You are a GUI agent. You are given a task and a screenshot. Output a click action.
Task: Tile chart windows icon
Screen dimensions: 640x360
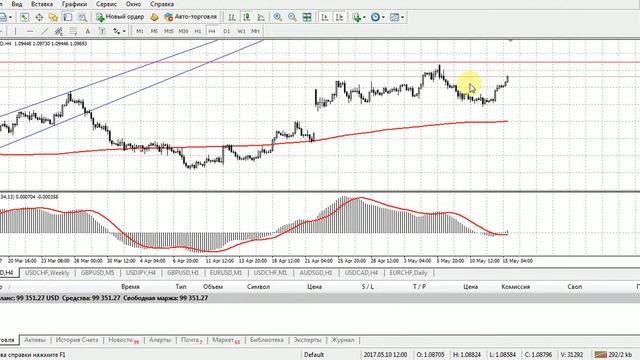pyautogui.click(x=307, y=17)
